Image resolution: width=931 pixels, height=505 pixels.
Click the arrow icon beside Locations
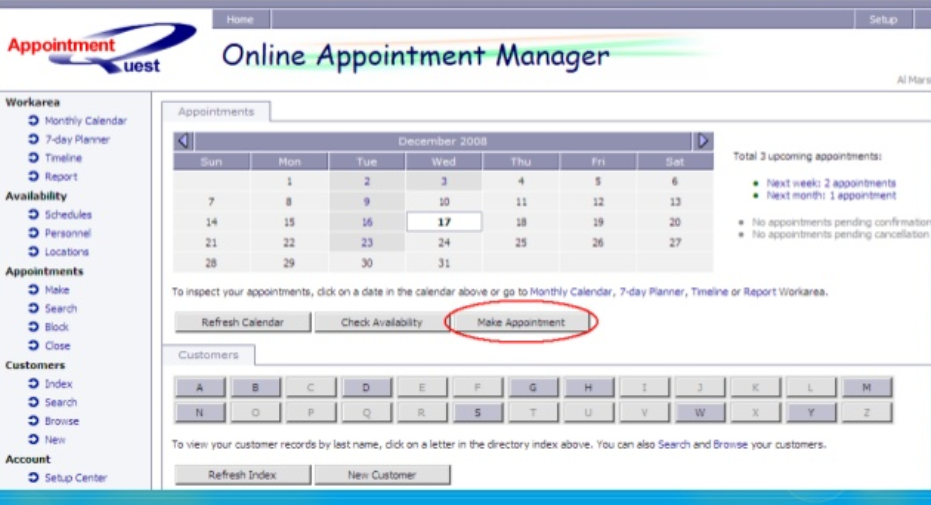[x=33, y=252]
